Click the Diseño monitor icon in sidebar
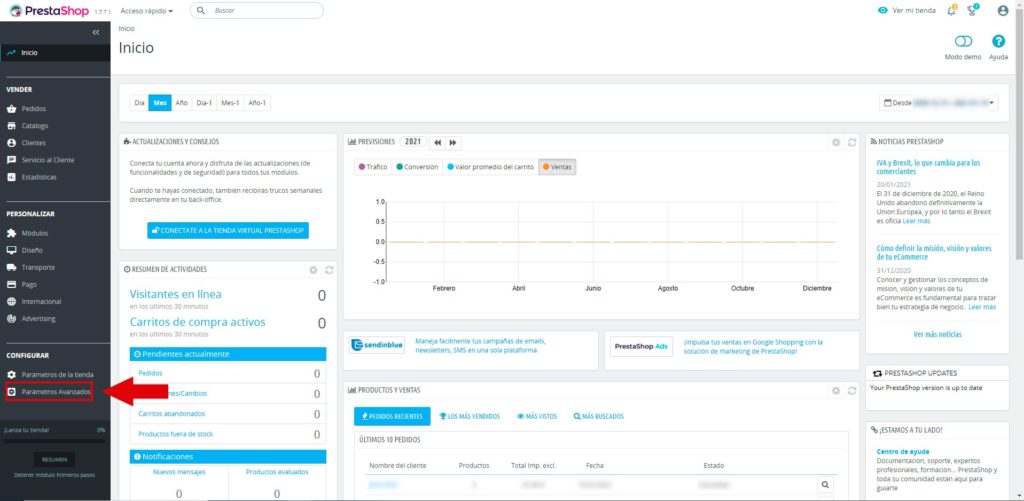The image size is (1024, 501). tap(11, 250)
